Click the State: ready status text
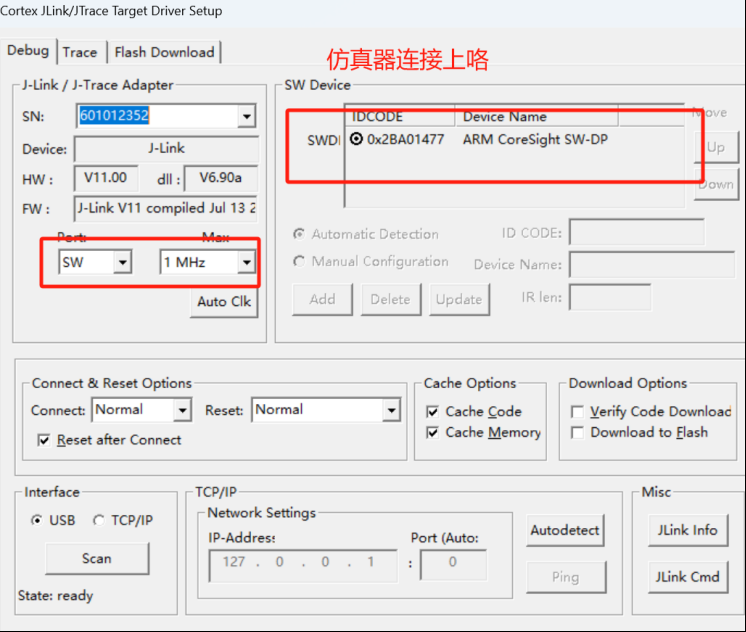The width and height of the screenshot is (746, 632). point(56,596)
